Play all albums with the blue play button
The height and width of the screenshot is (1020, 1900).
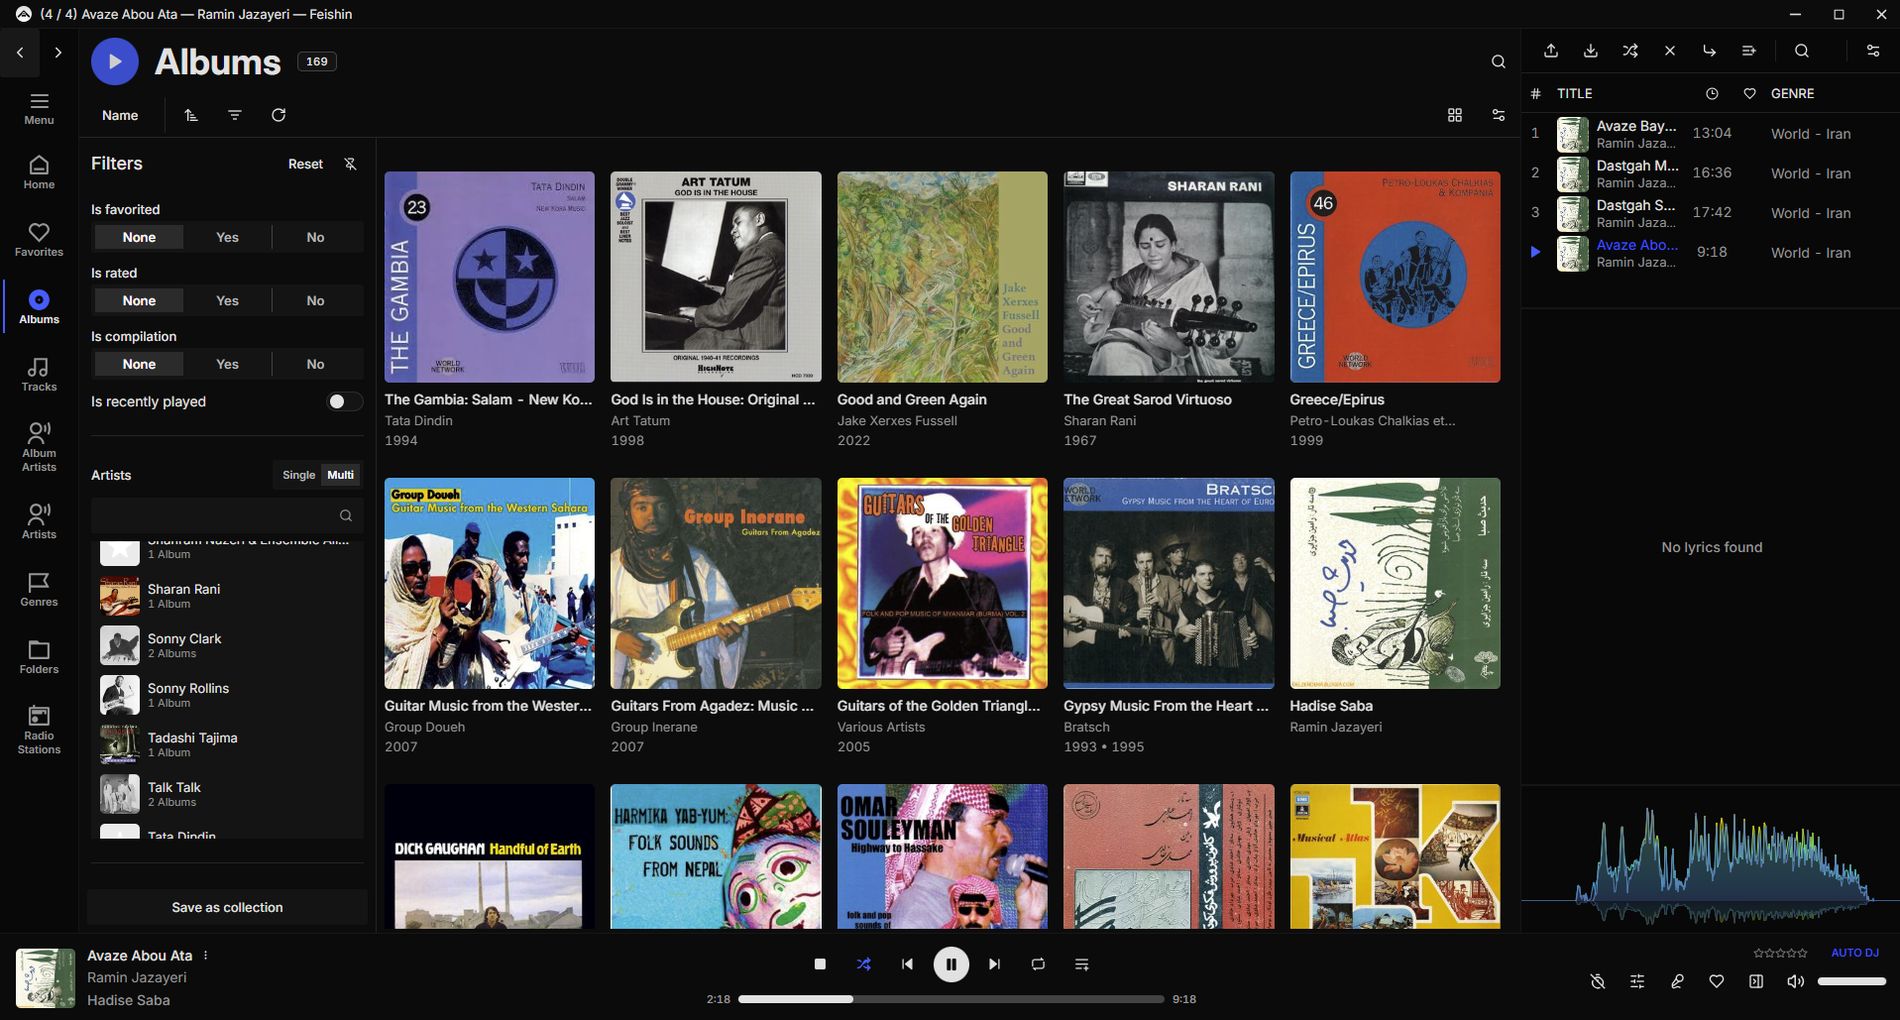pyautogui.click(x=115, y=62)
